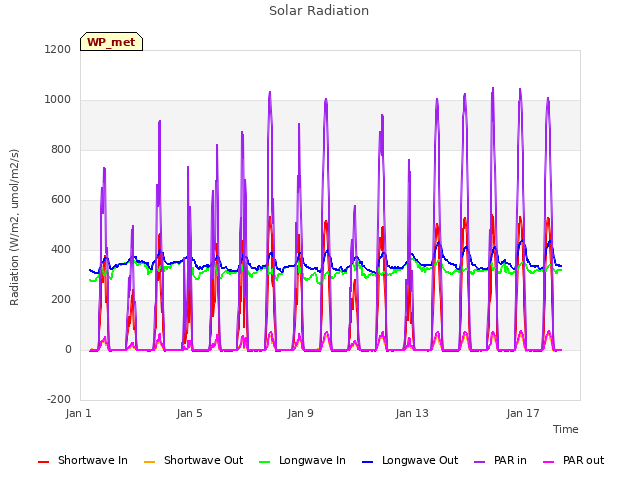640x480 pixels.
Task: Select the Longwave Out legend label
Action: click(x=420, y=460)
